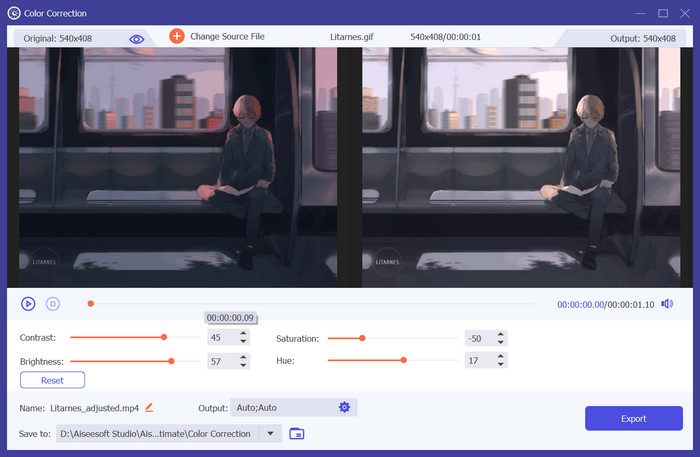Click the Change Source File label

point(227,37)
